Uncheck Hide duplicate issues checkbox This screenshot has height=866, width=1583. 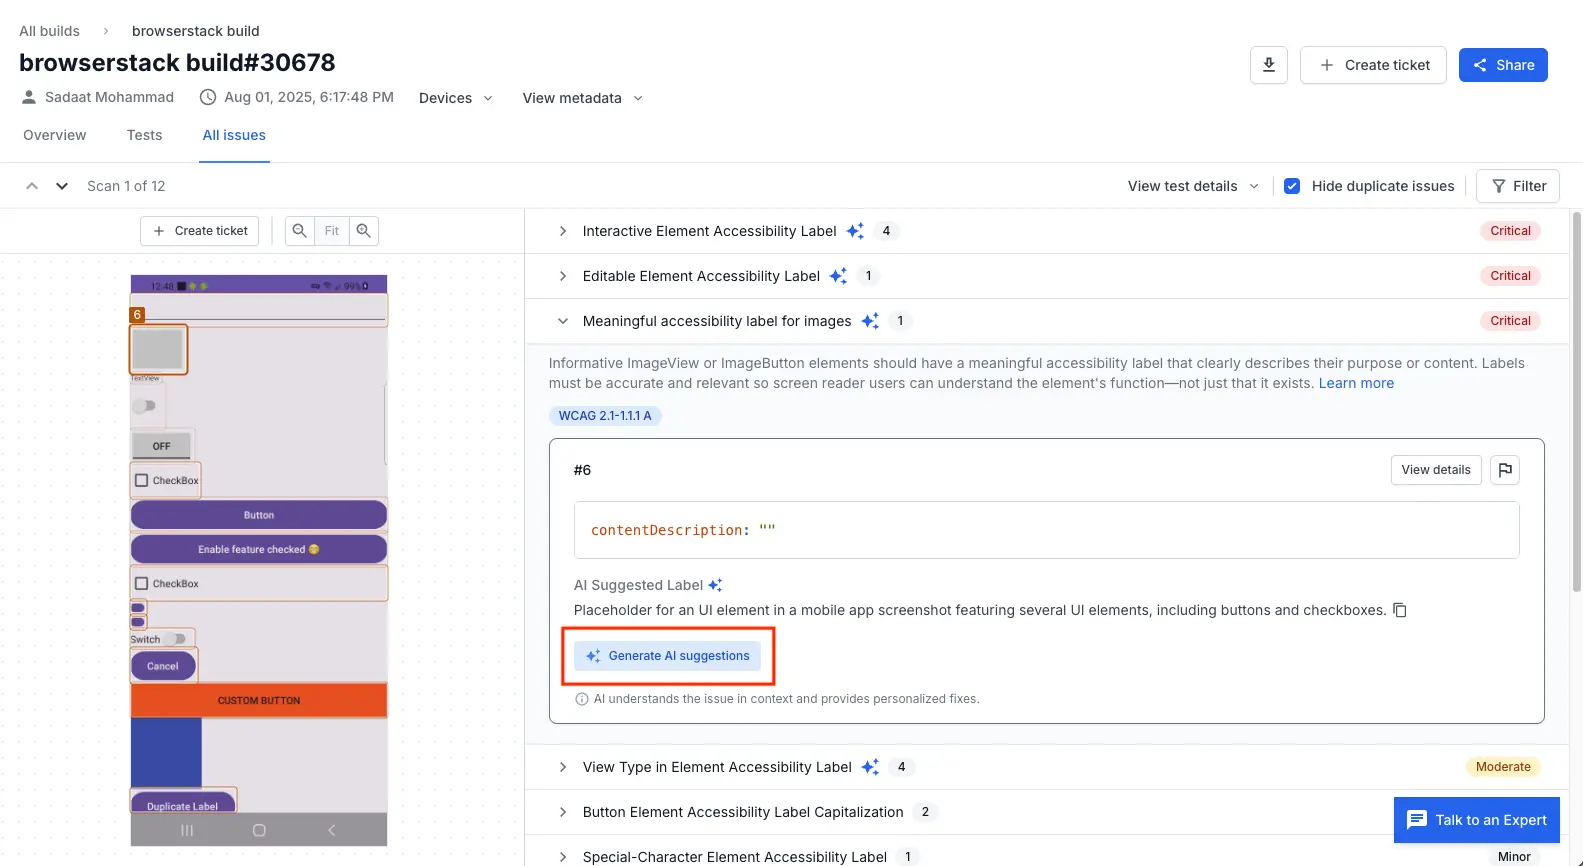tap(1292, 186)
